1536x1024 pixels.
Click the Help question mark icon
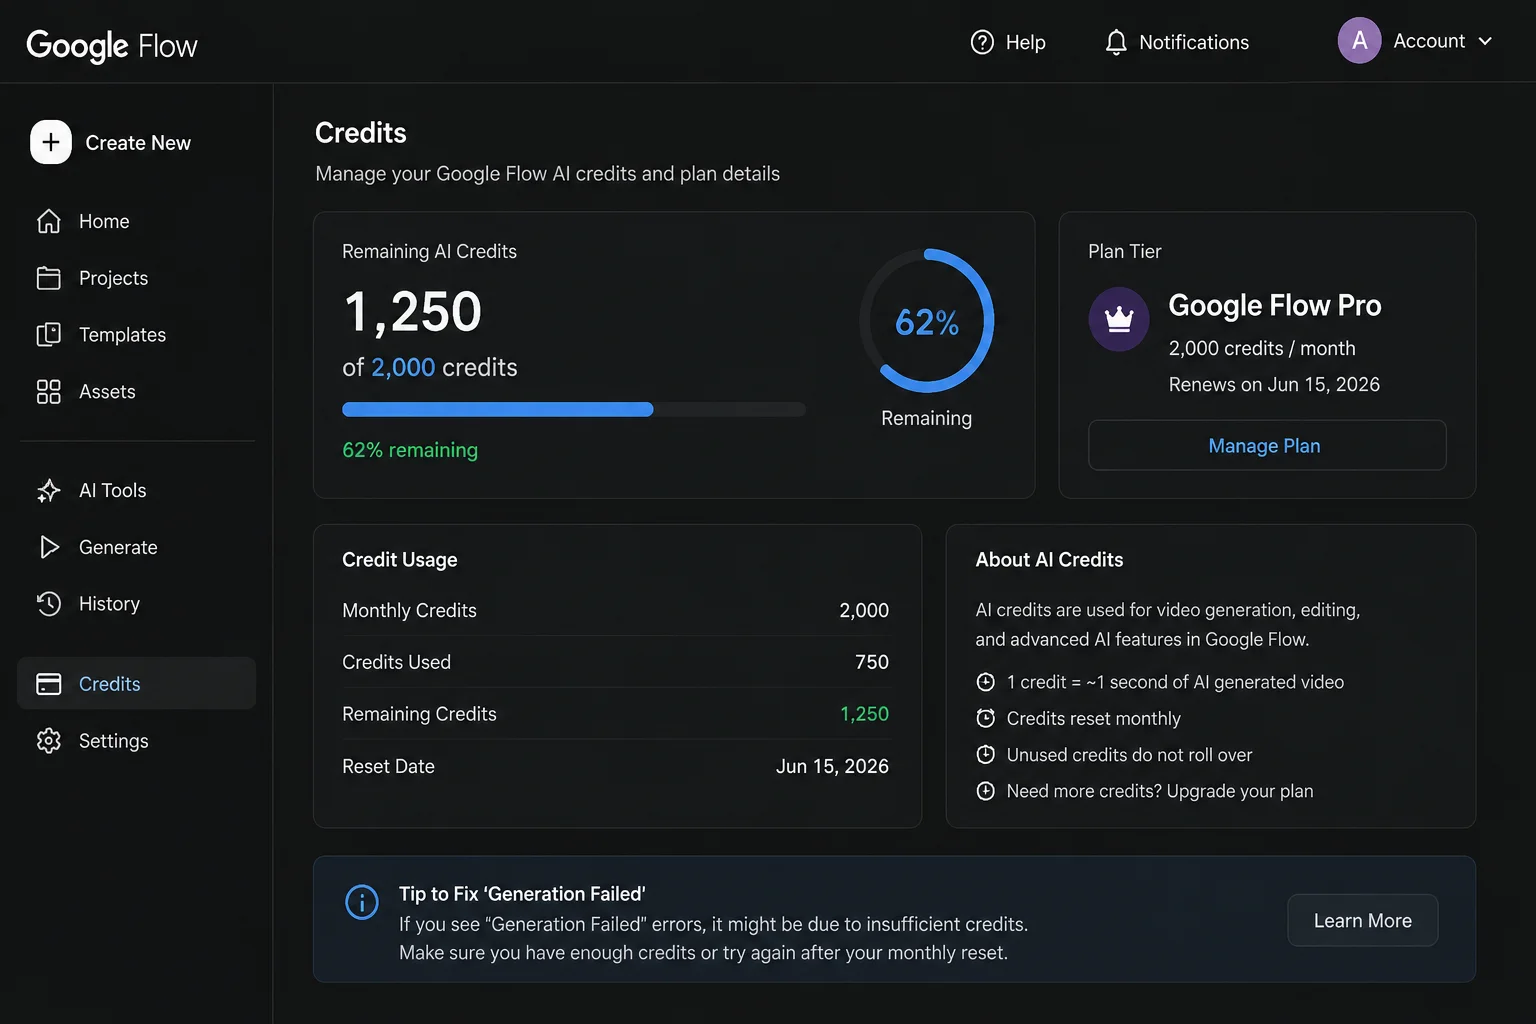click(x=982, y=42)
